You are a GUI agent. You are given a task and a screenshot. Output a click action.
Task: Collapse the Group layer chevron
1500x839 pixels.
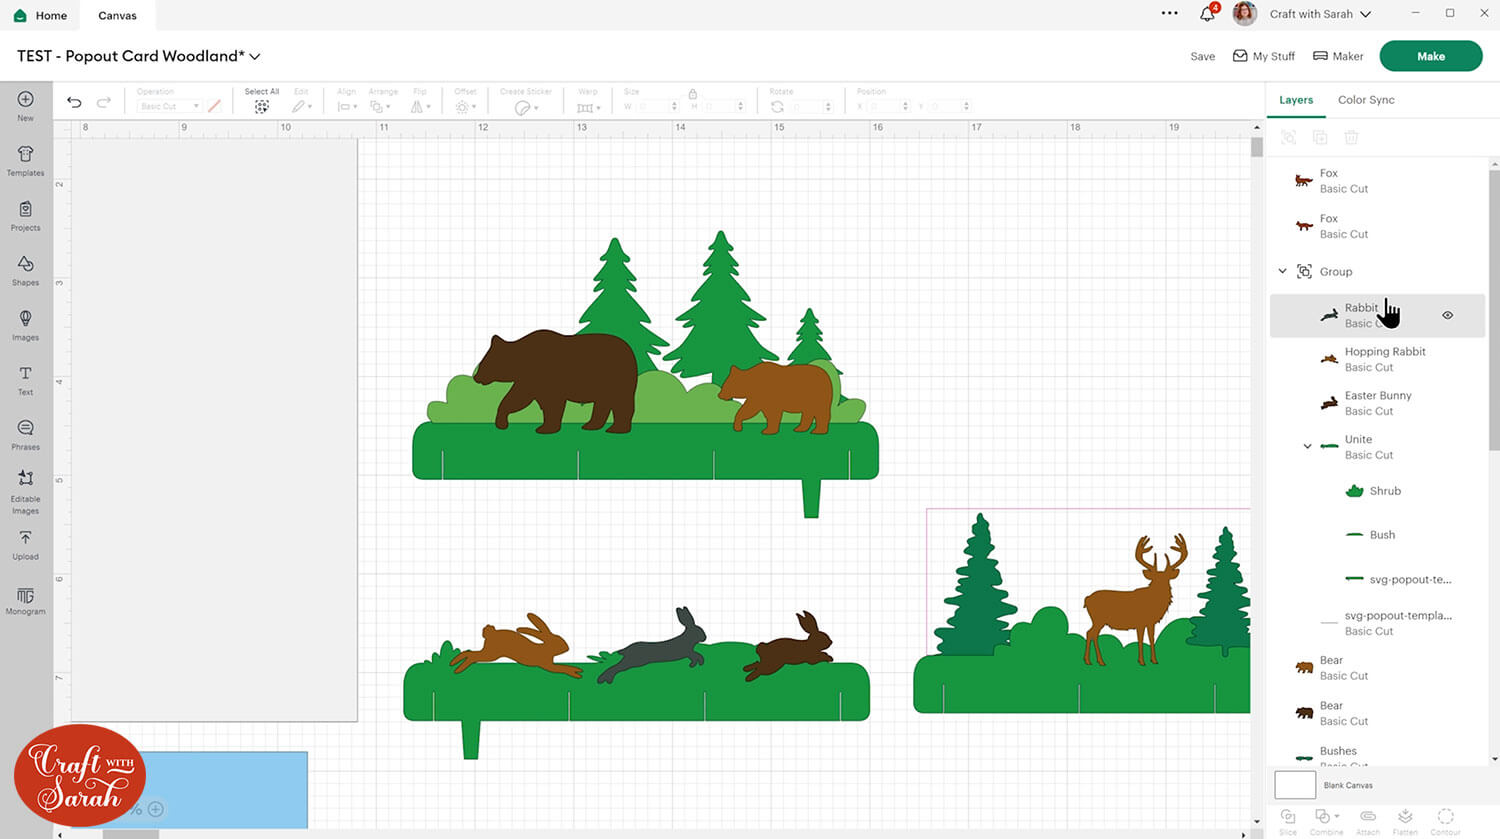(1282, 271)
